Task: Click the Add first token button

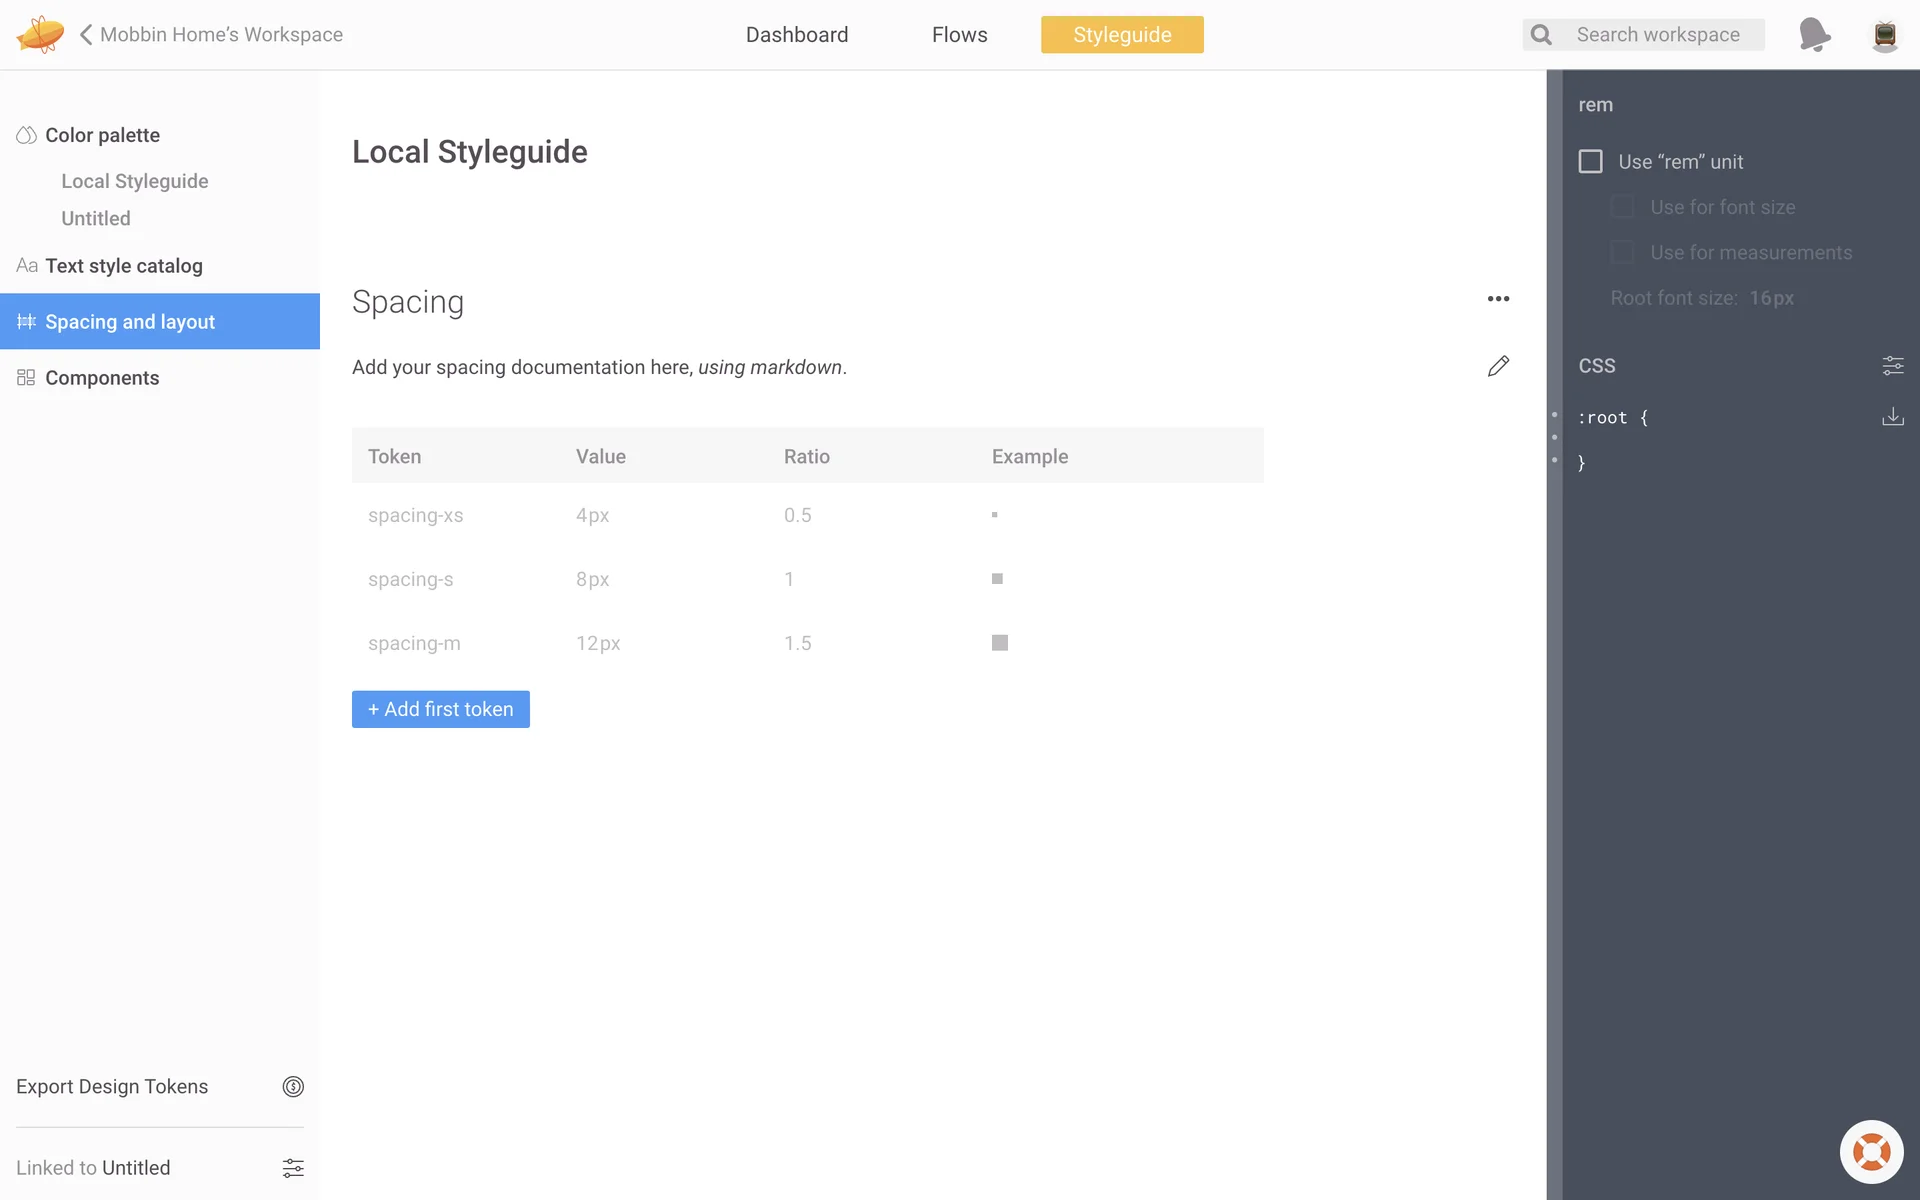Action: pyautogui.click(x=440, y=709)
